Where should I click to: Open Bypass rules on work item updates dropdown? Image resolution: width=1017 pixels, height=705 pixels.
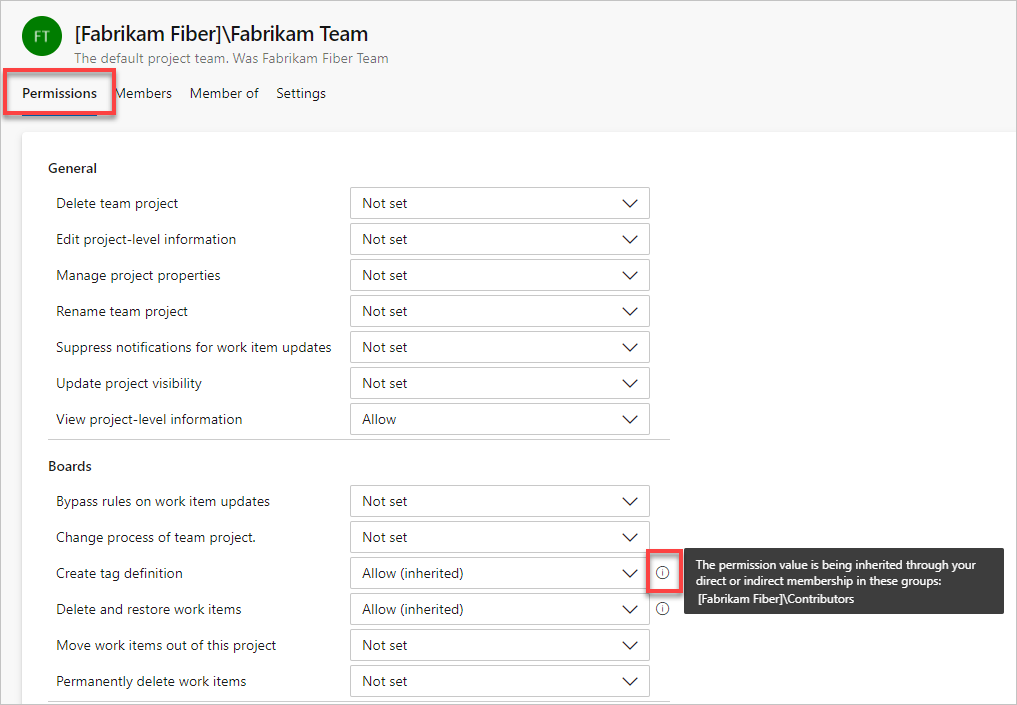pyautogui.click(x=499, y=501)
